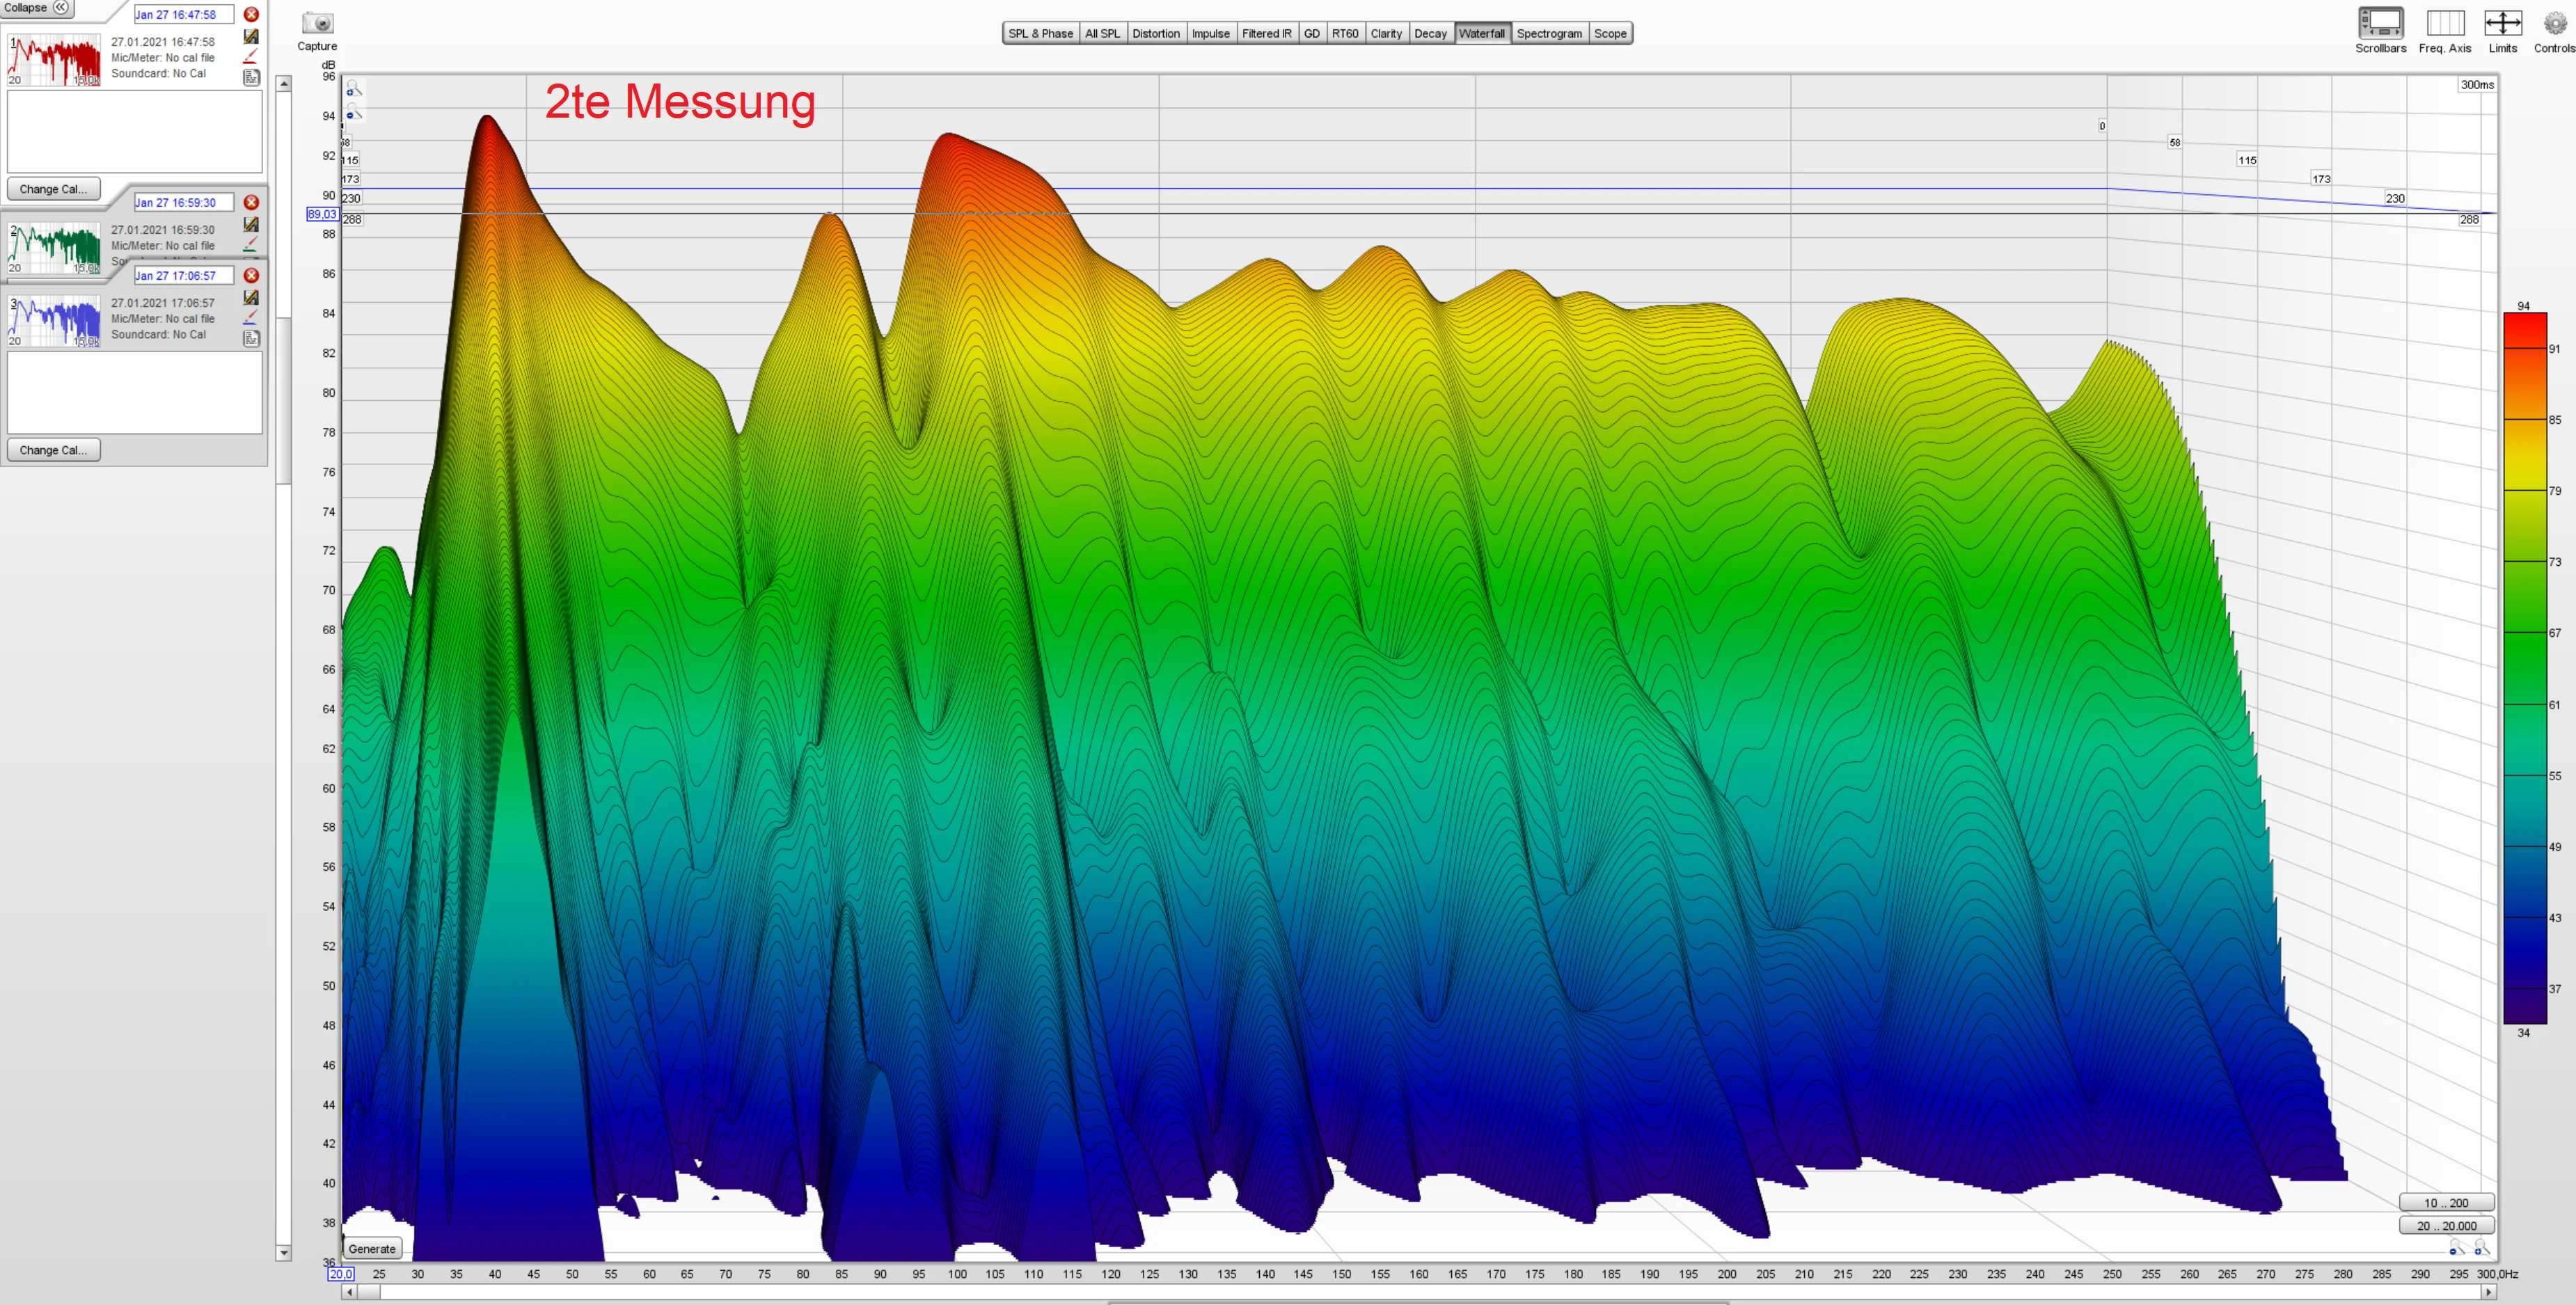Zoom in horizontally with the bottom-right magnifier
Screen dimensions: 2576x1305
2481,1248
